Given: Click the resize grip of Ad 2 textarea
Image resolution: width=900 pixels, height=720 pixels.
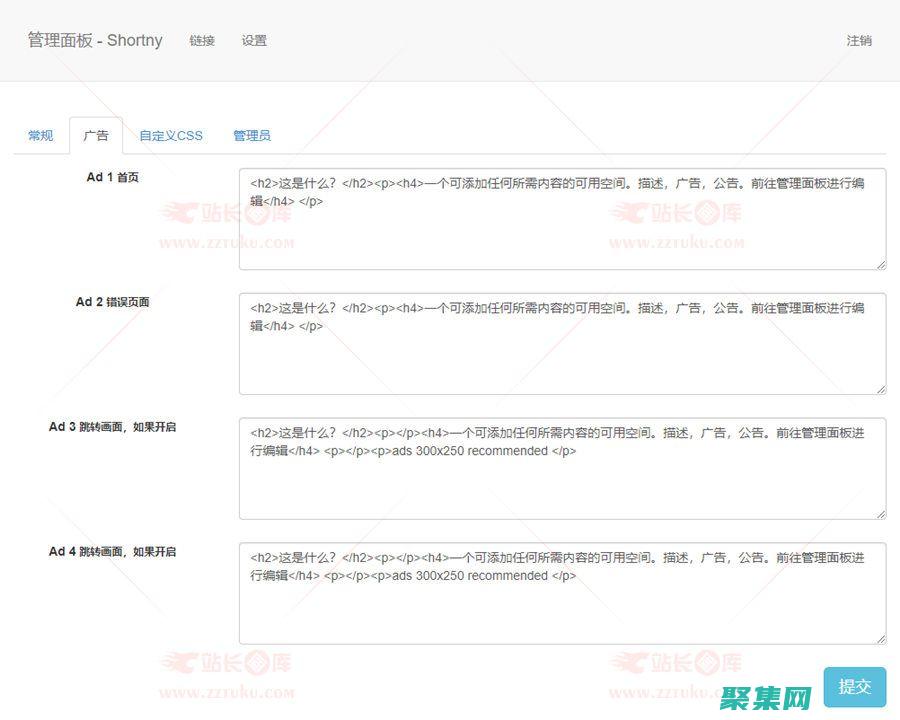Looking at the screenshot, I should coord(882,389).
